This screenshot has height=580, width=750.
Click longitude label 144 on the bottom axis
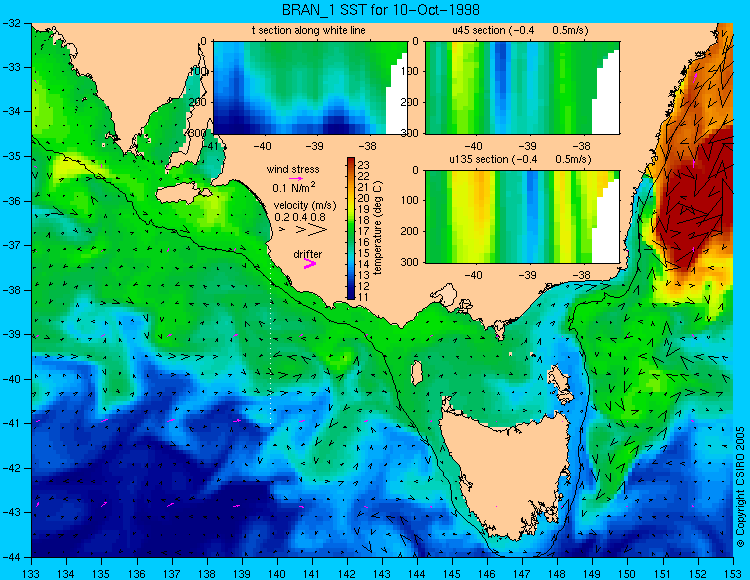point(417,574)
